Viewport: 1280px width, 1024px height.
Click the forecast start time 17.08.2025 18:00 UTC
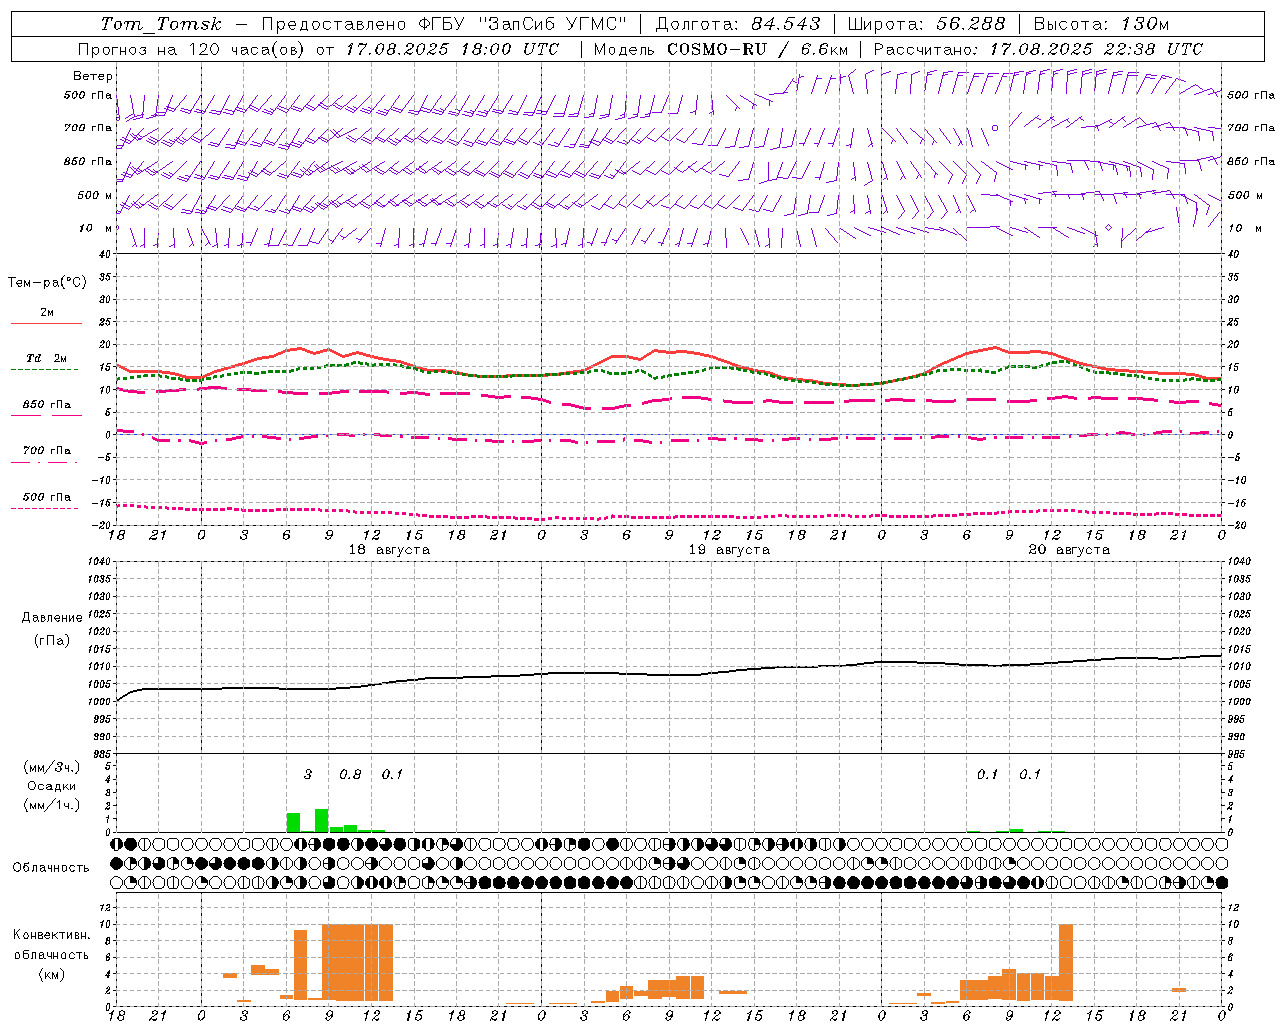click(452, 49)
